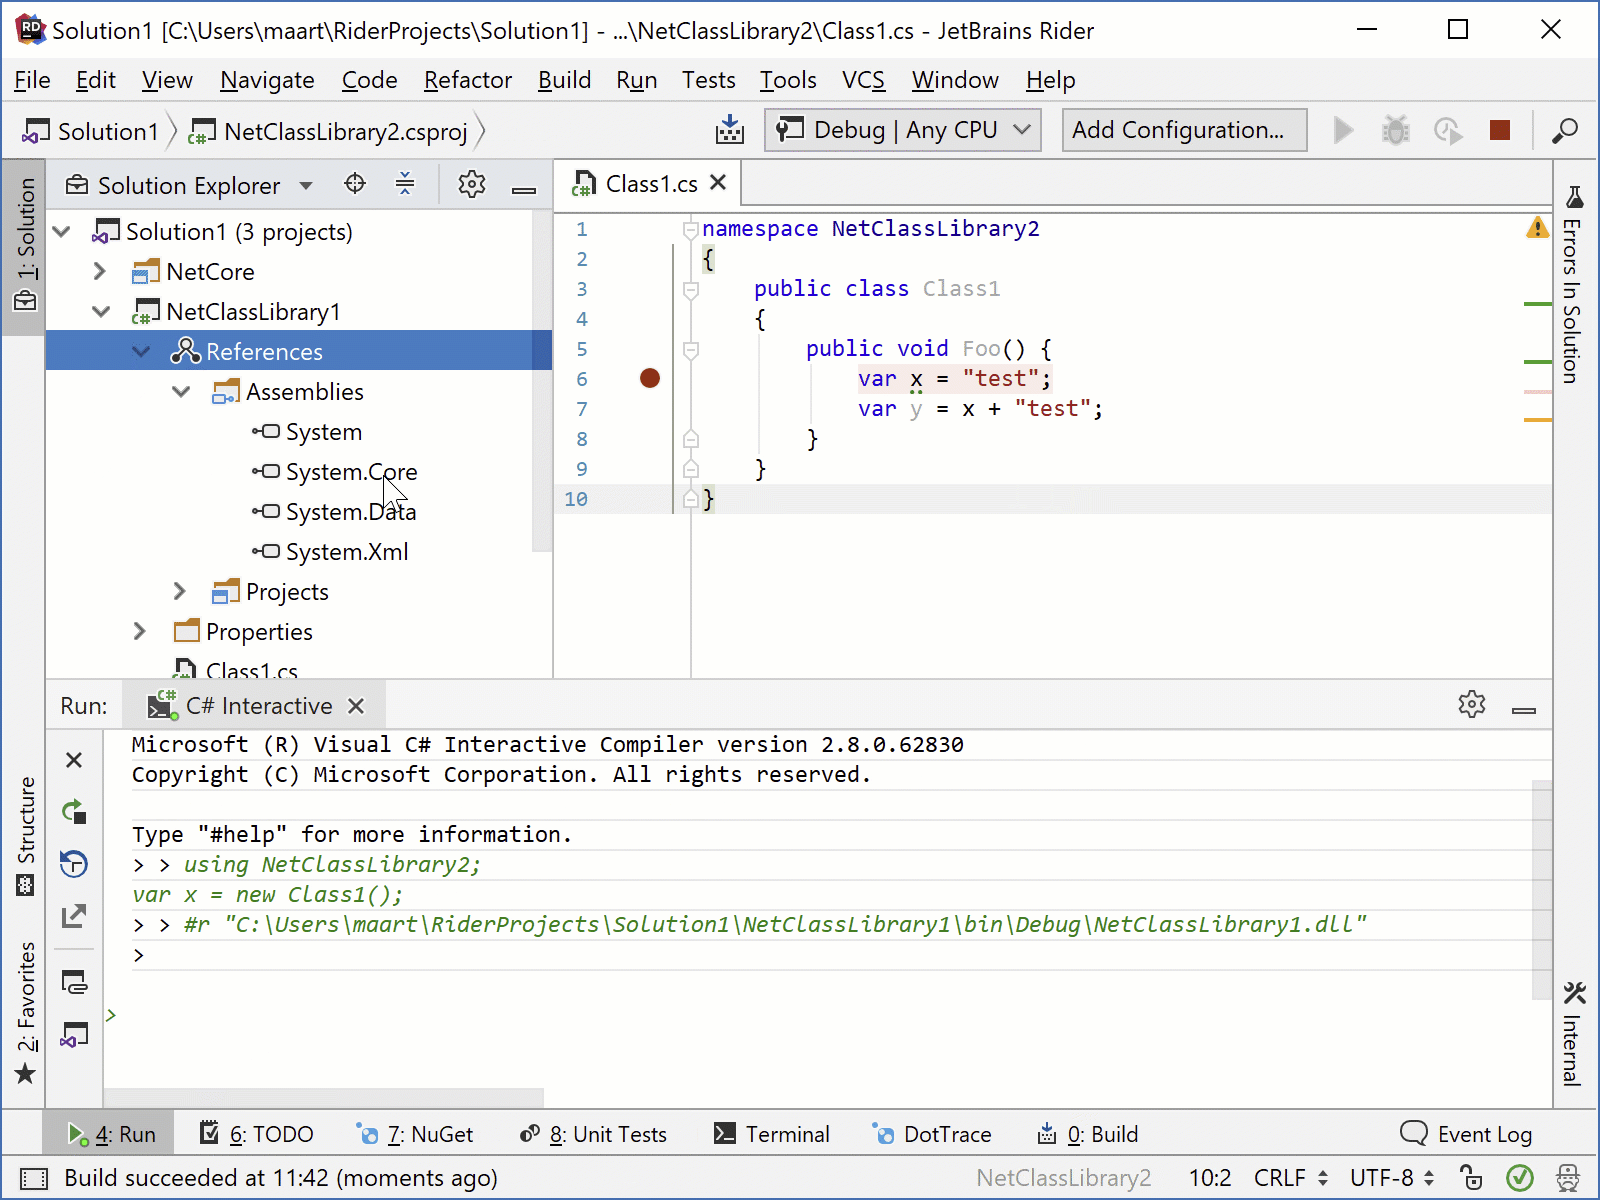The height and width of the screenshot is (1200, 1600).
Task: Open Search Everywhere with the magnifier icon
Action: pos(1565,131)
